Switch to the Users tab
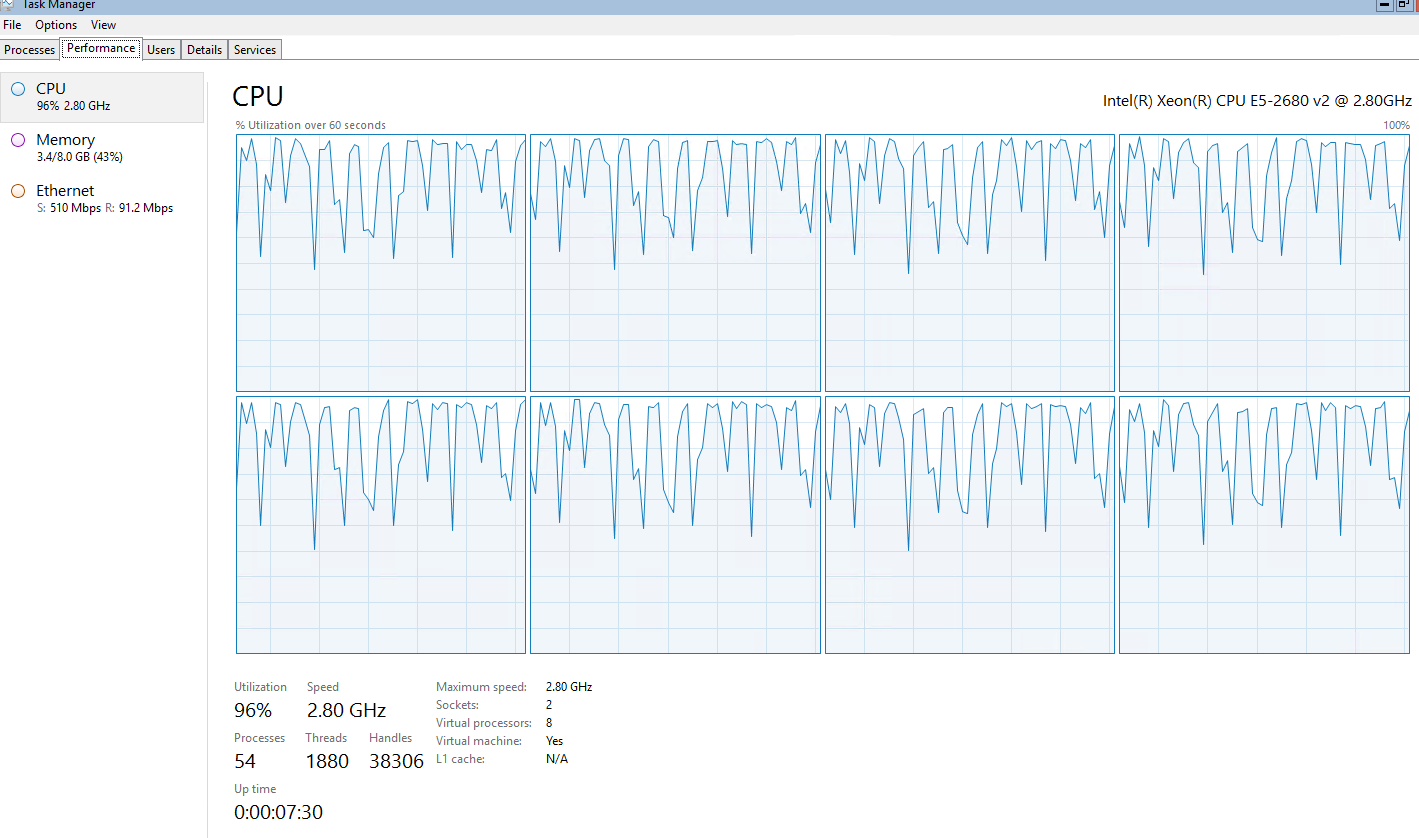 161,50
